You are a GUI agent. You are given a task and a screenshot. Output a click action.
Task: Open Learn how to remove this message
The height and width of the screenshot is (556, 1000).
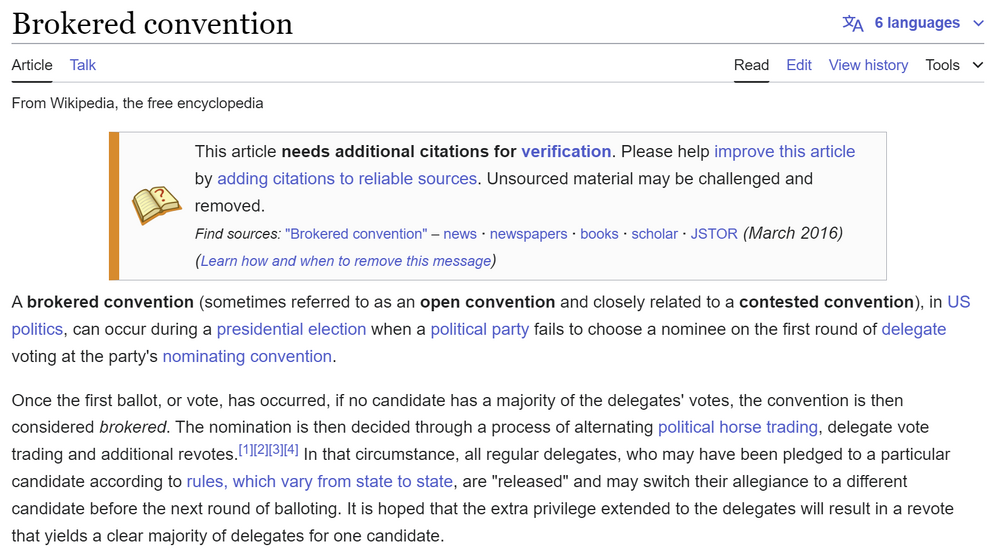point(346,261)
